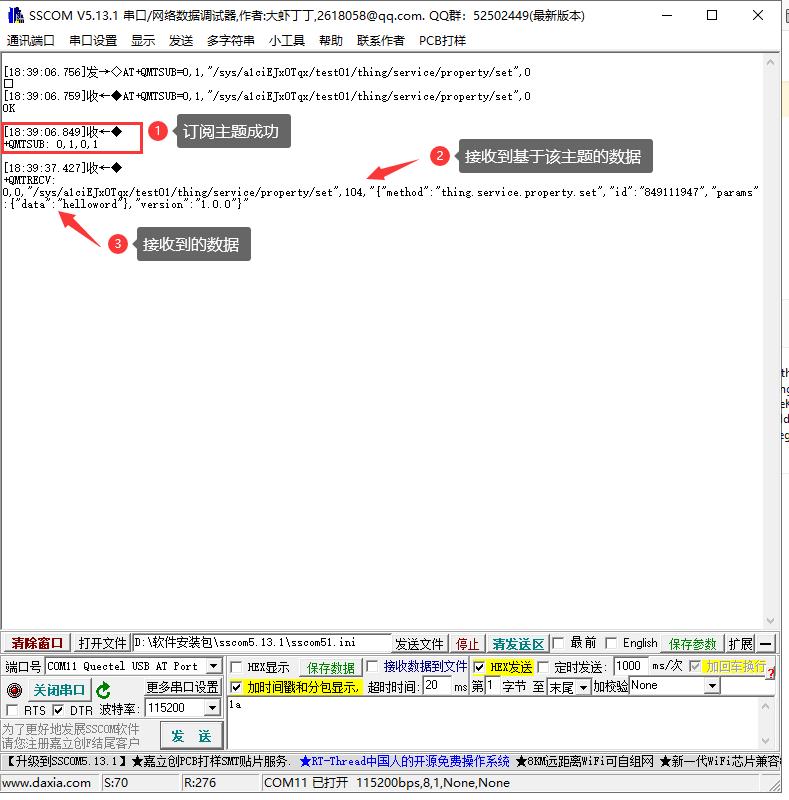Click the SSCOM application title icon
Image resolution: width=789 pixels, height=800 pixels.
(x=15, y=15)
